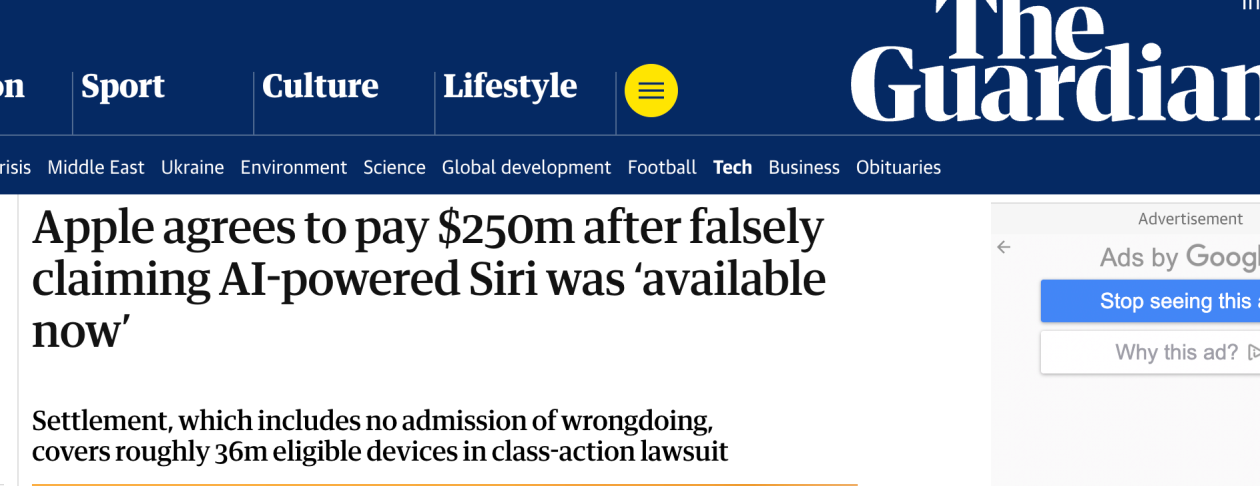Select the Science subsection link
The width and height of the screenshot is (1260, 486).
(x=394, y=167)
